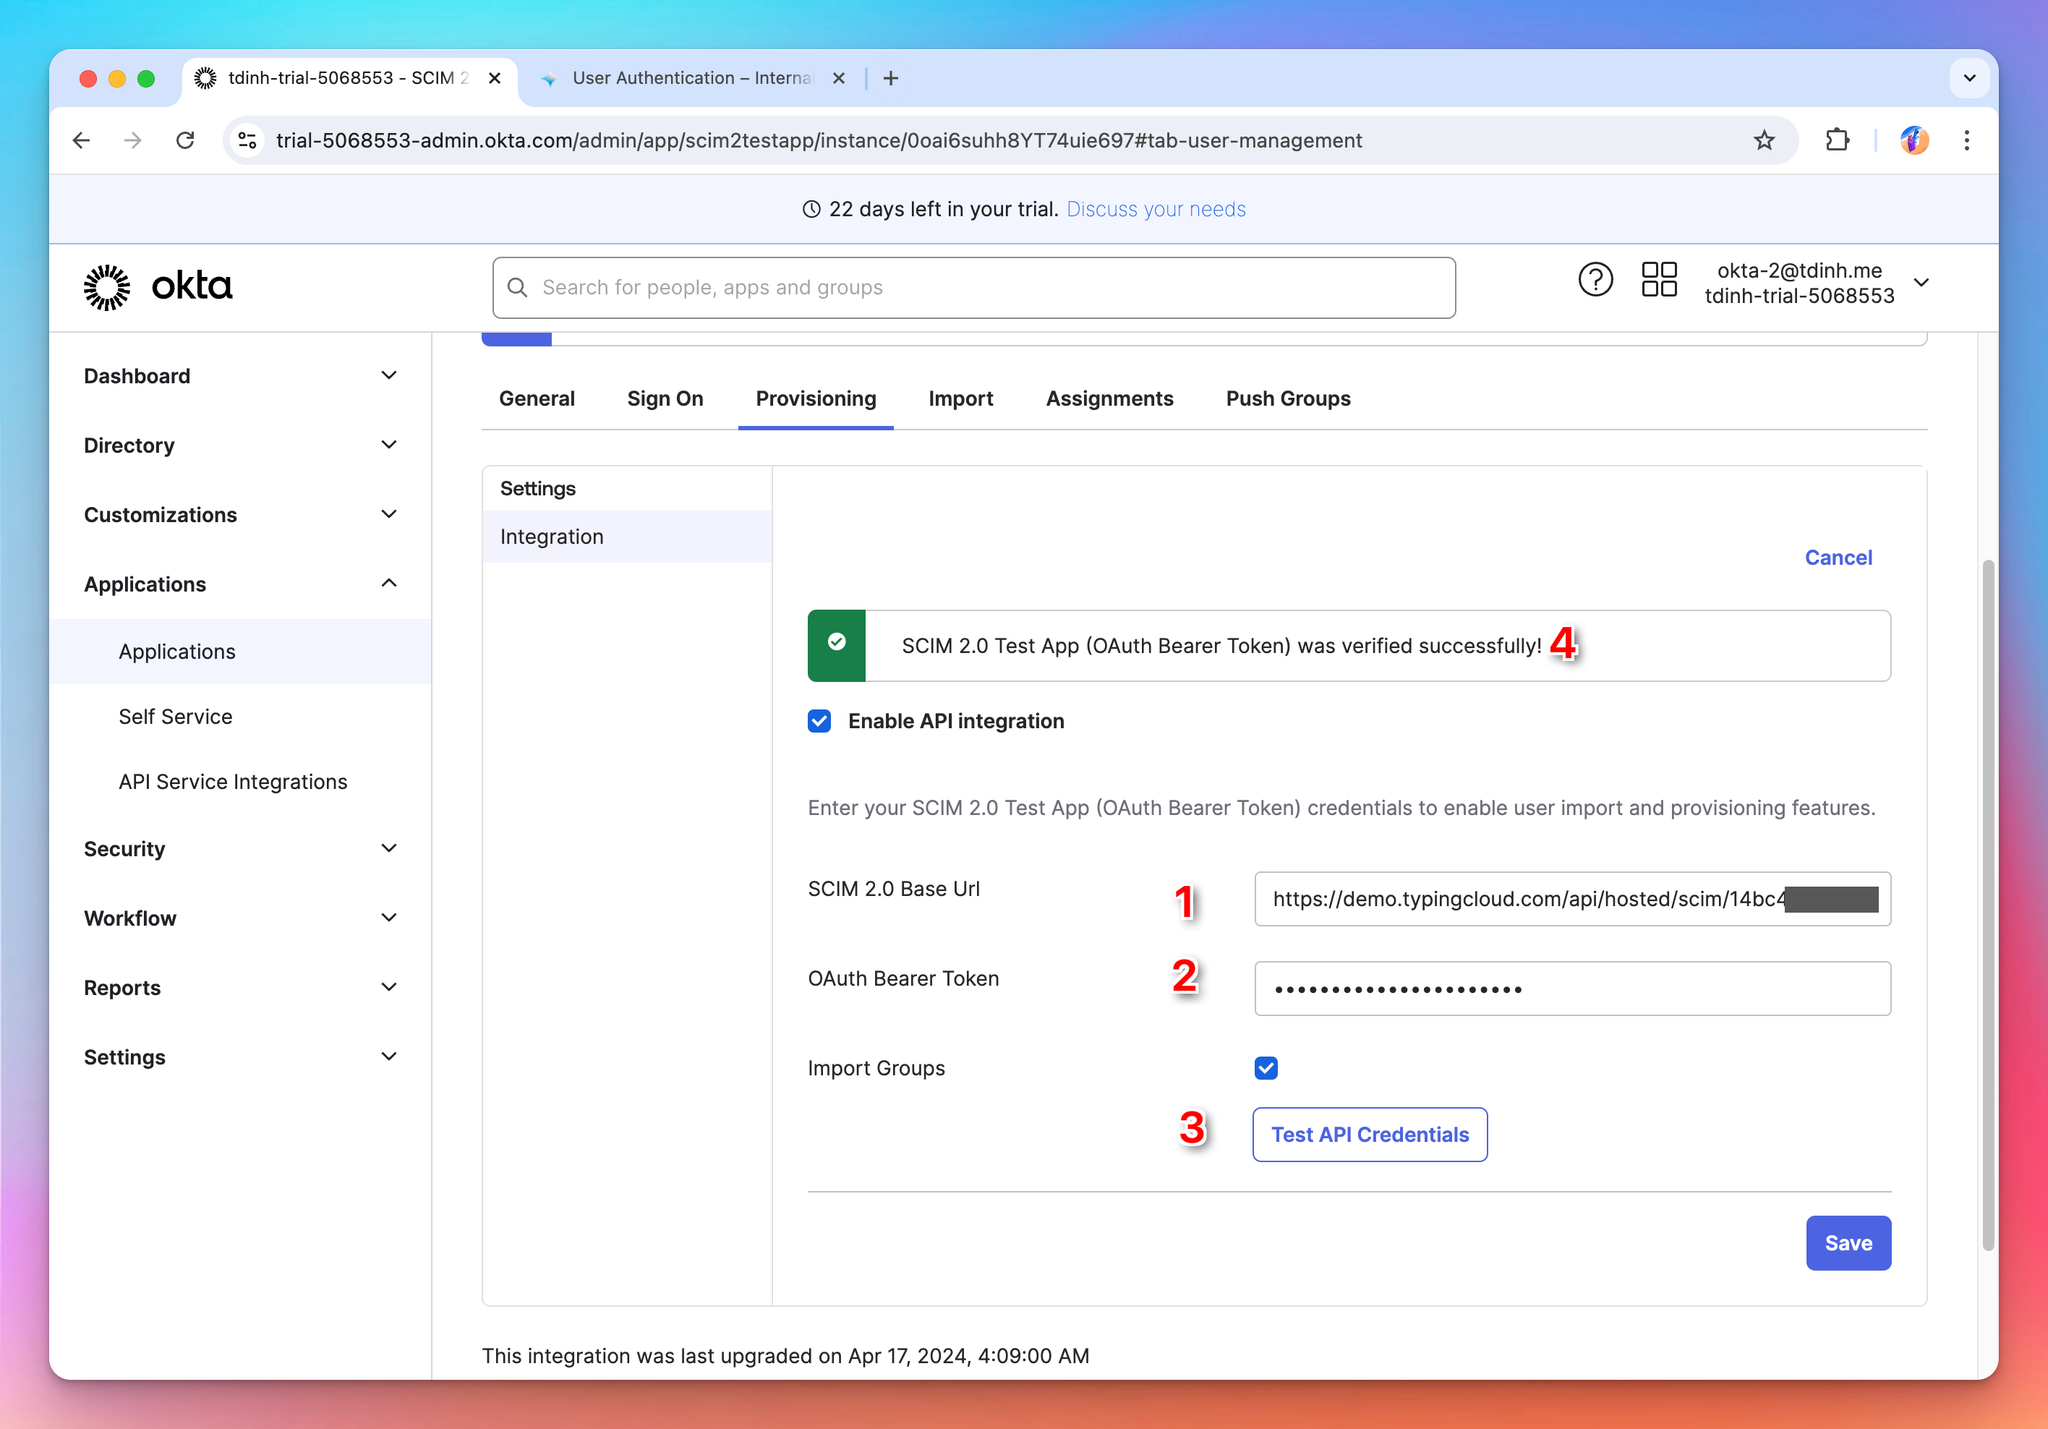Expand the Security sidebar section
Screen dimensions: 2048x1429
click(240, 849)
